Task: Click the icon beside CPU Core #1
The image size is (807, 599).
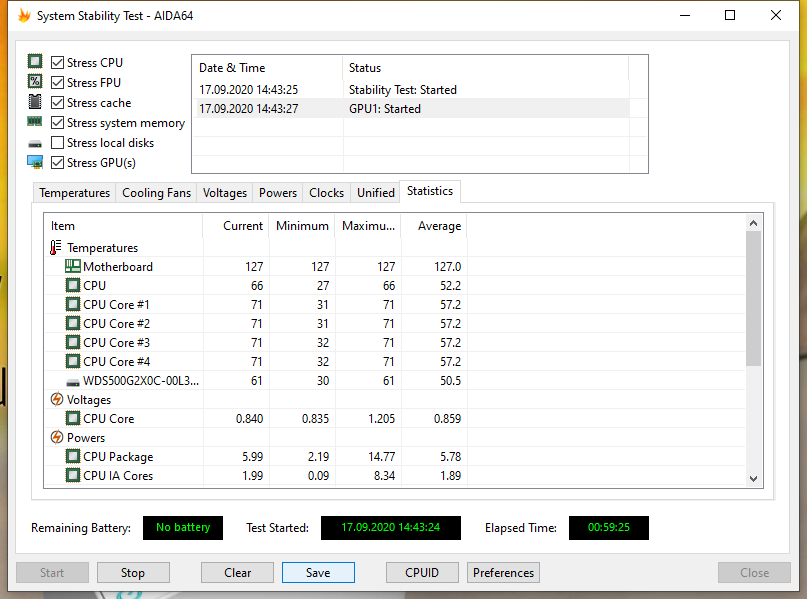Action: point(73,304)
